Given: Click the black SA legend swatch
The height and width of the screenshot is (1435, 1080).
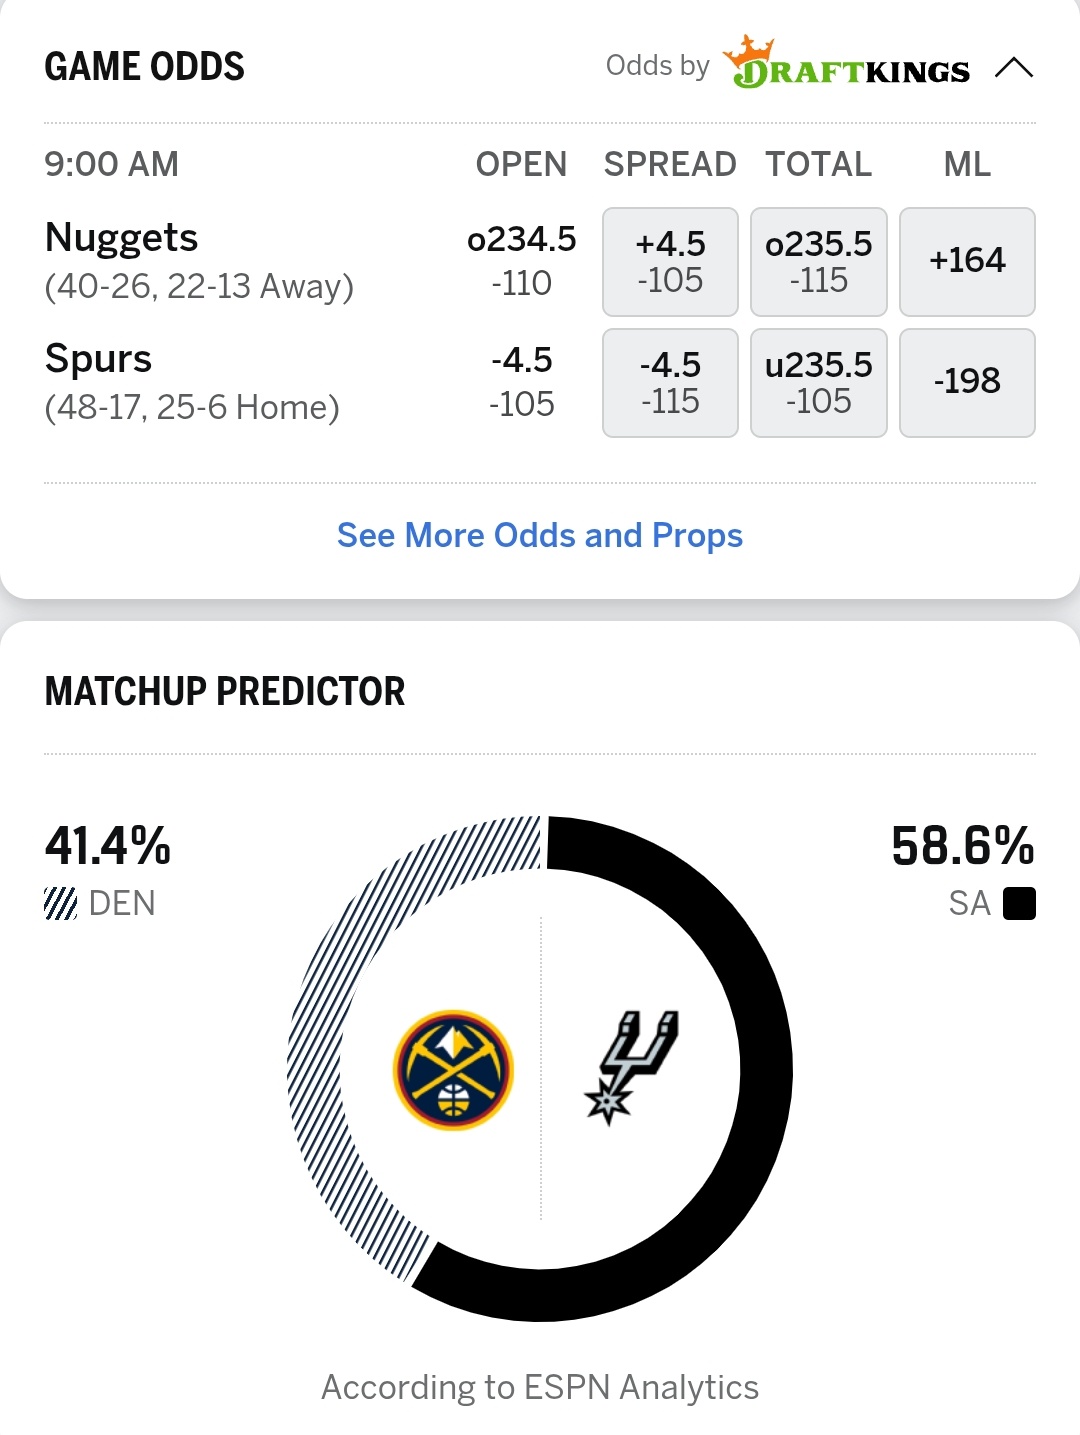Looking at the screenshot, I should 1018,903.
